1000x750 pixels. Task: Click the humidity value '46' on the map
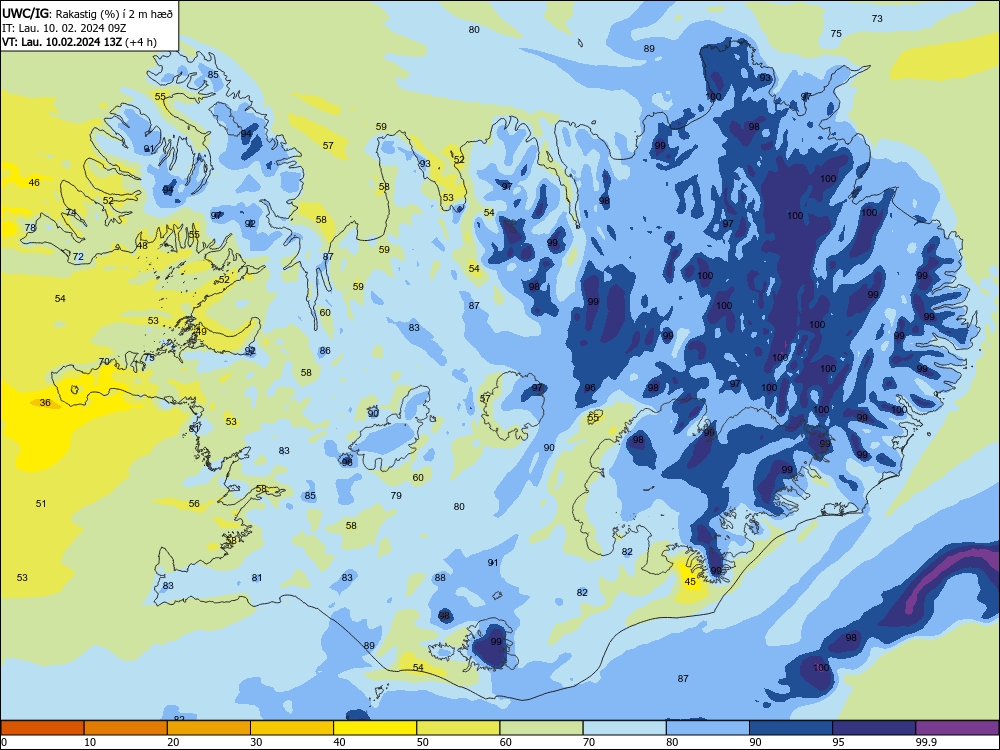tap(34, 182)
